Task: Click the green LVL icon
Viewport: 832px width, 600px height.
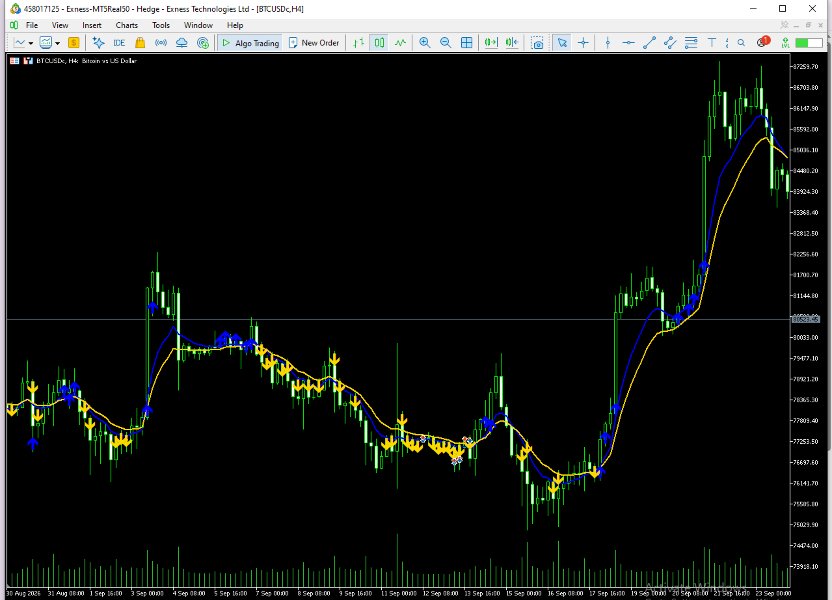Action: tap(785, 42)
